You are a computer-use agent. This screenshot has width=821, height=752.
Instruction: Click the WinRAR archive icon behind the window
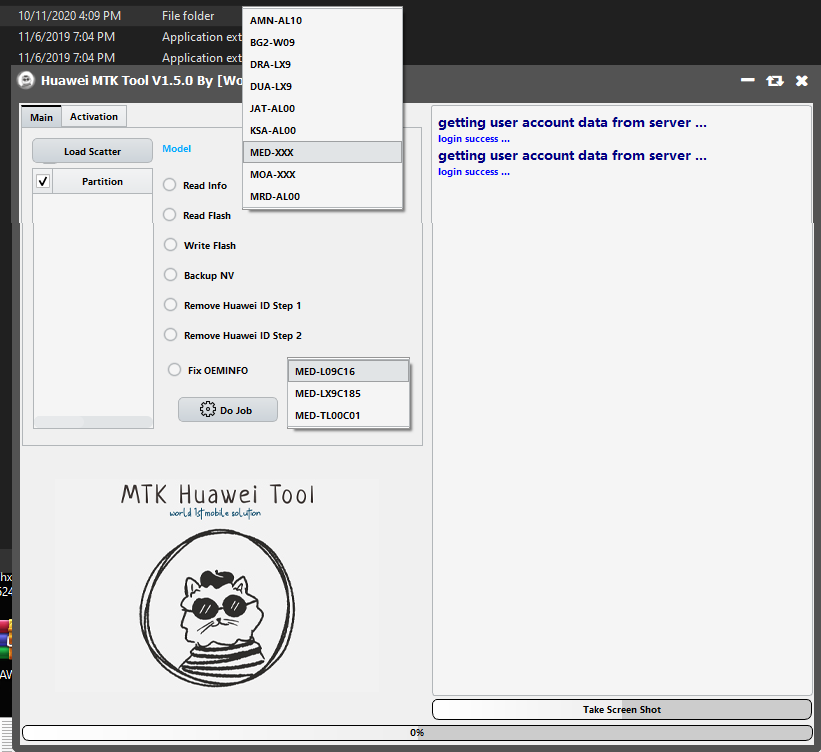pos(6,639)
